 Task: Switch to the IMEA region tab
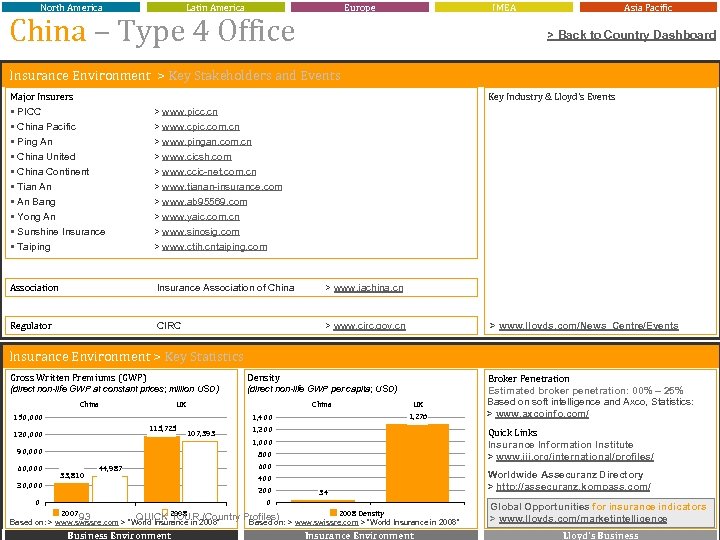(504, 7)
